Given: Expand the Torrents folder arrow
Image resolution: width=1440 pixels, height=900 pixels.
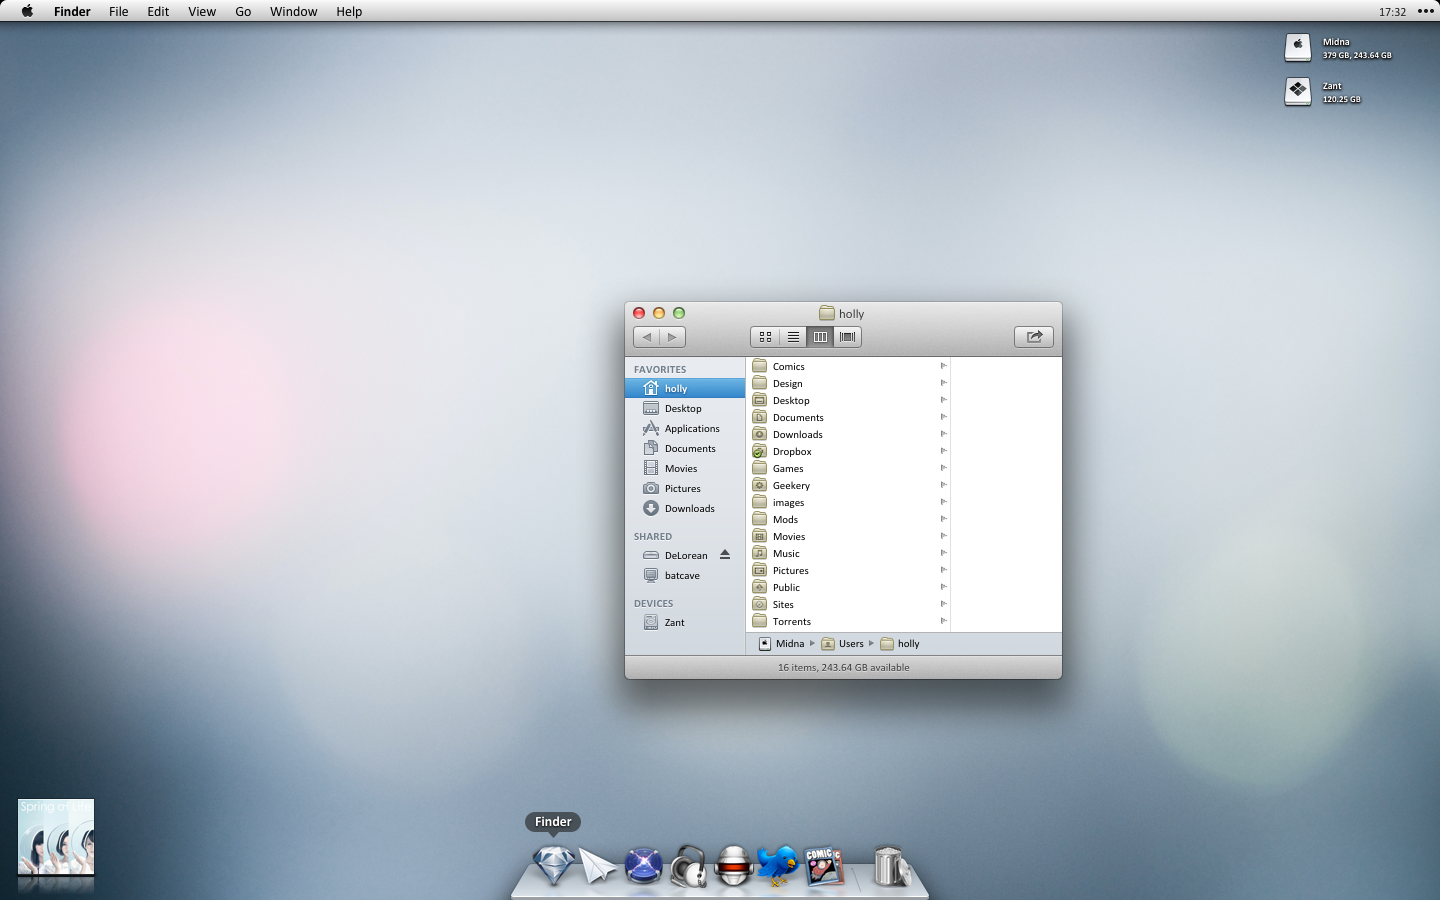Looking at the screenshot, I should [x=943, y=621].
